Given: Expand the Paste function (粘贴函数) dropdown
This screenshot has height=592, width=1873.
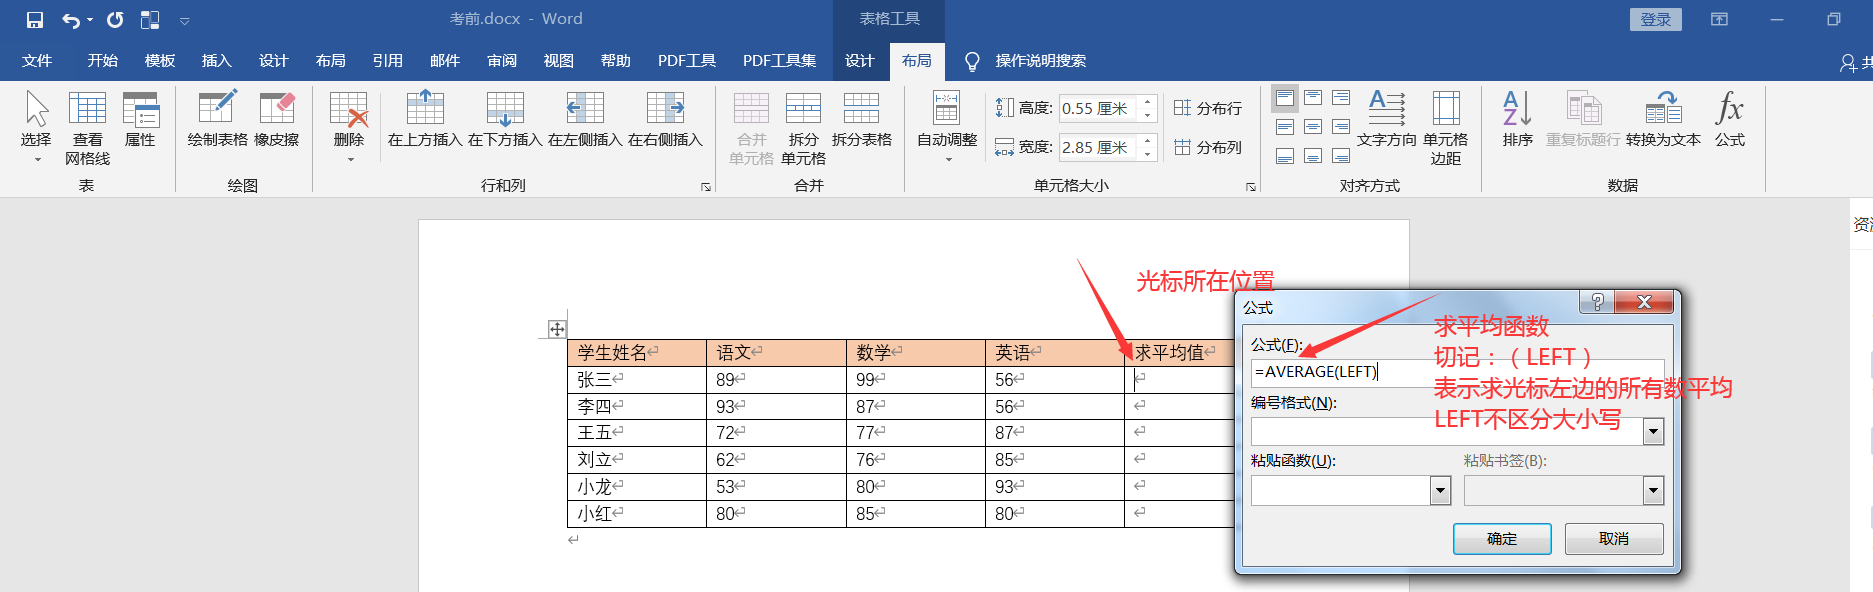Looking at the screenshot, I should 1440,490.
